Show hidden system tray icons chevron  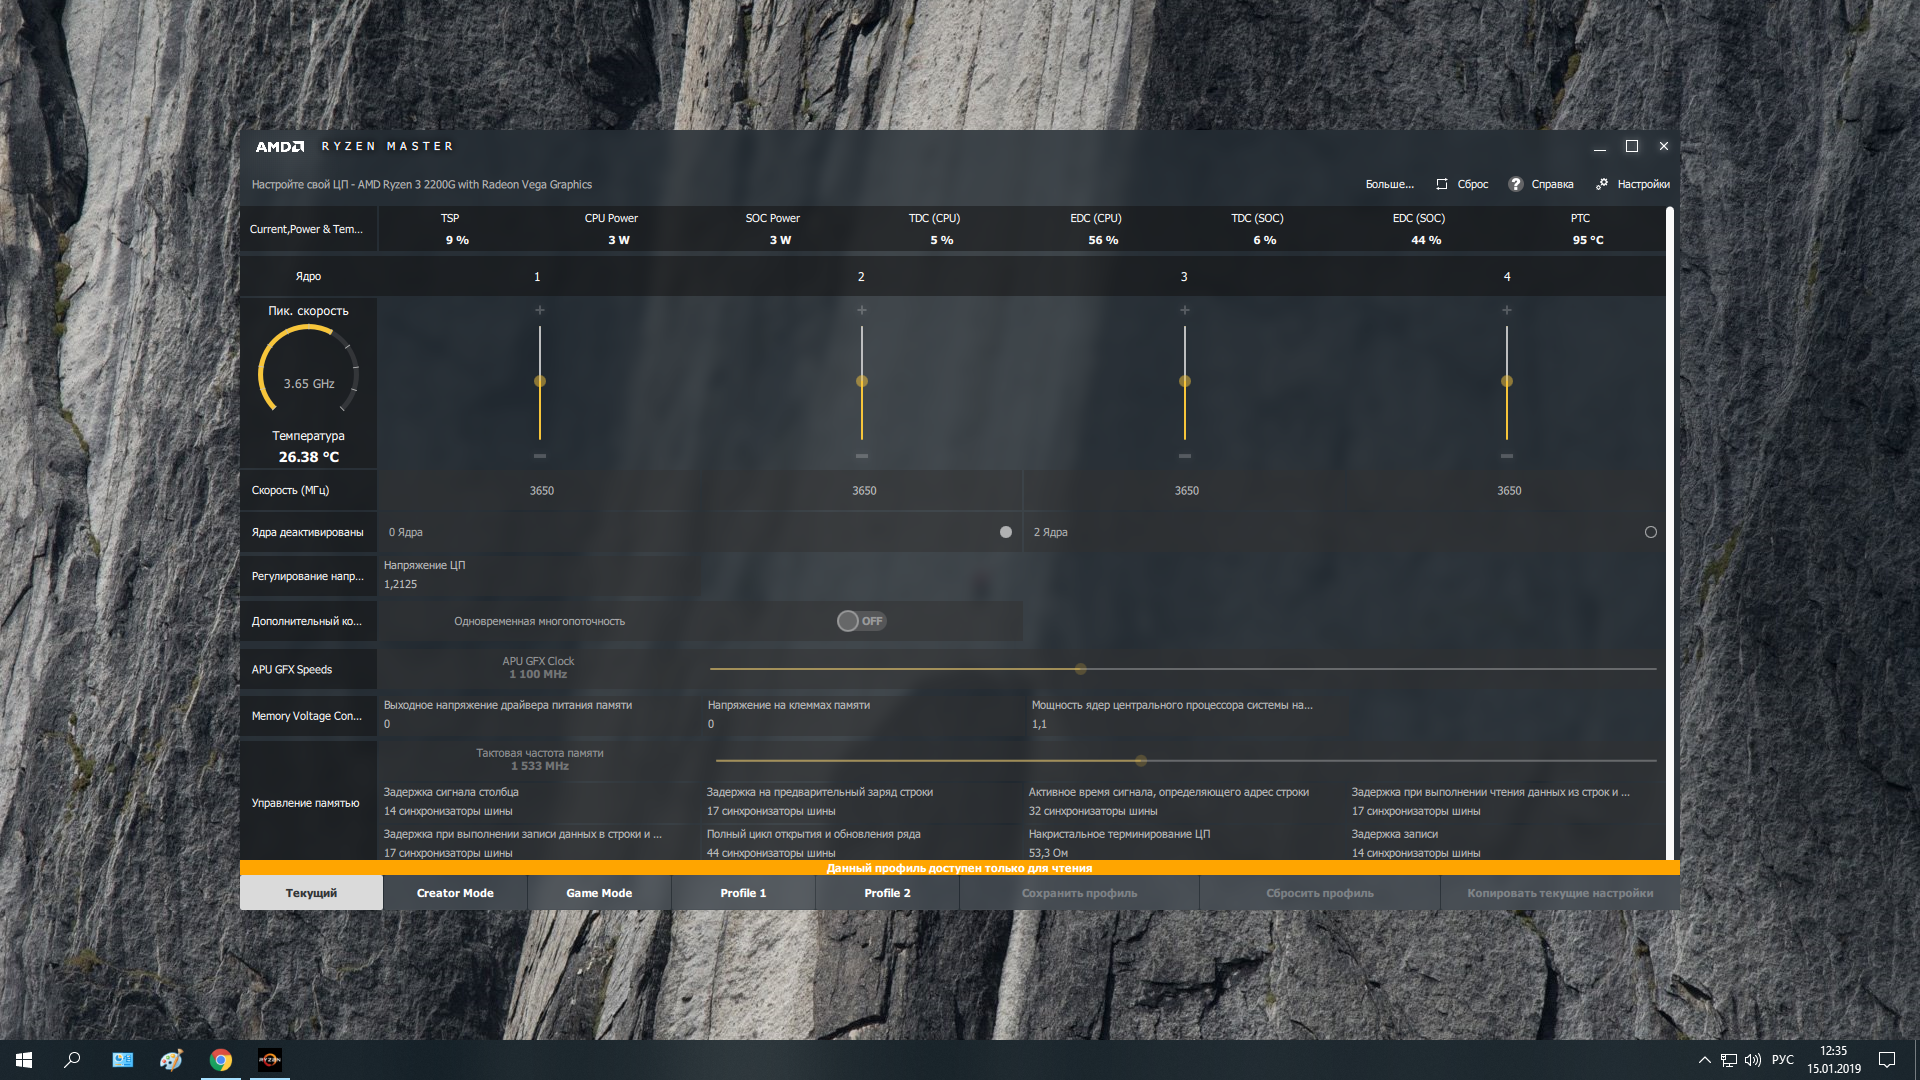(1704, 1060)
